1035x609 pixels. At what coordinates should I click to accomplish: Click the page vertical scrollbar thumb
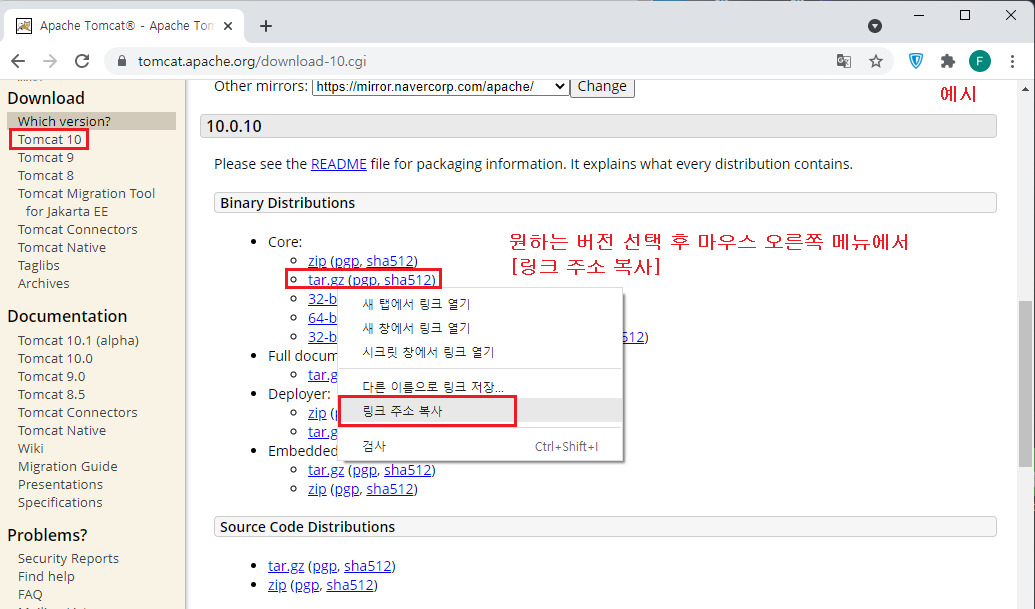pyautogui.click(x=1024, y=383)
